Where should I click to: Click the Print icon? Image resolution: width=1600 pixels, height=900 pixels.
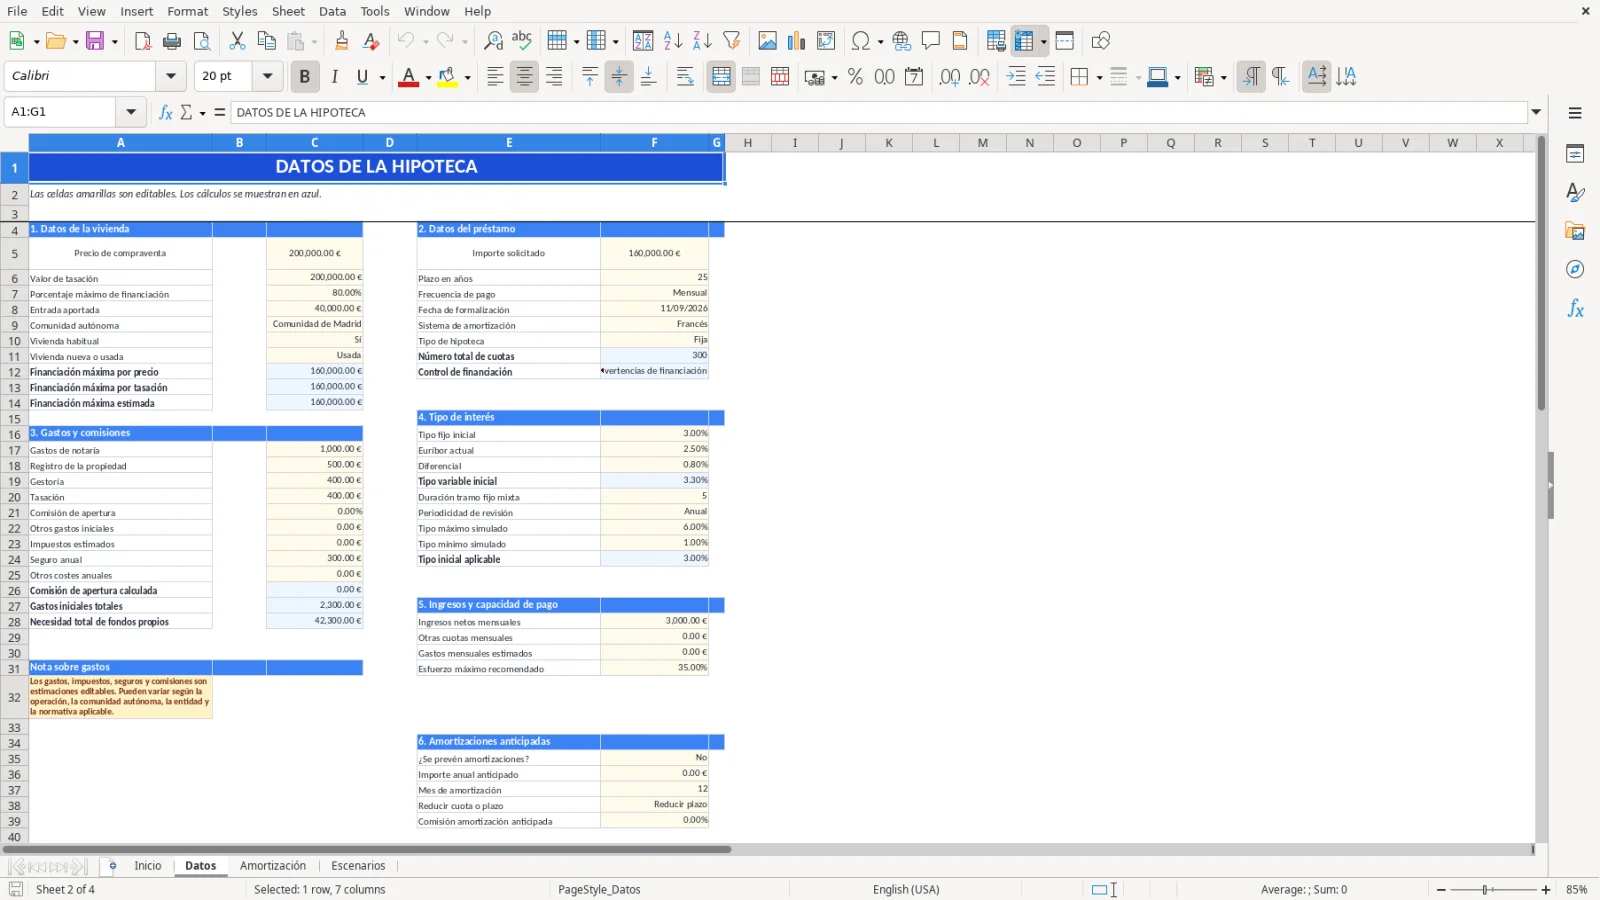click(172, 41)
